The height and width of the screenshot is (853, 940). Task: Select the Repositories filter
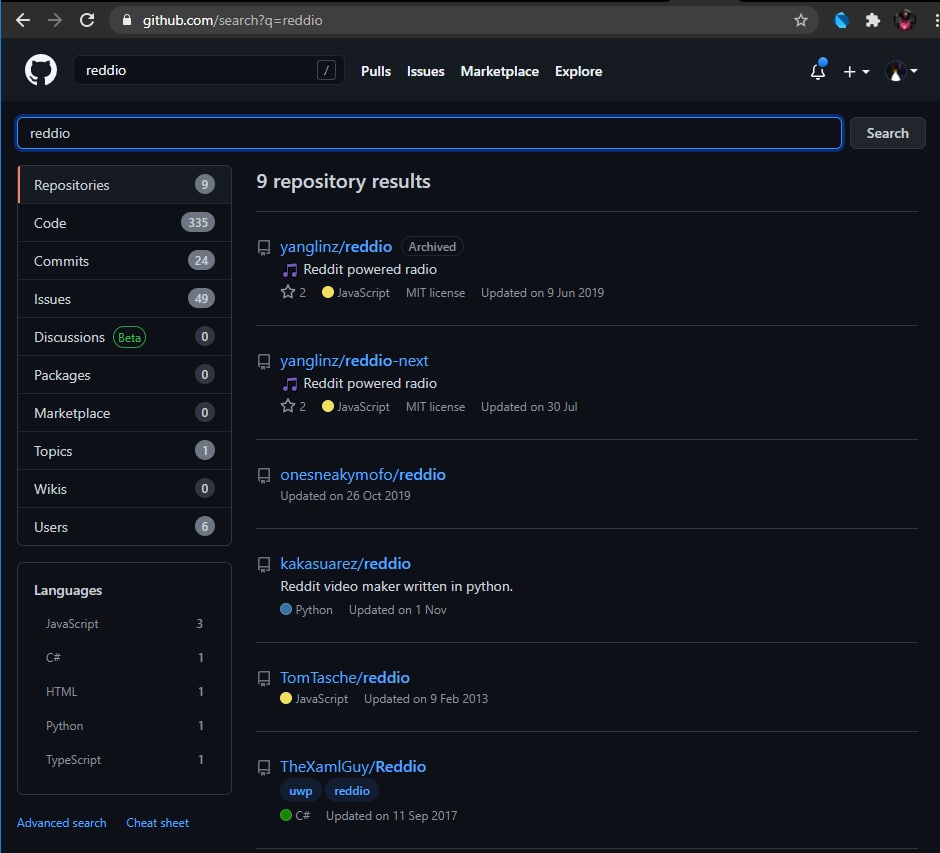(125, 185)
